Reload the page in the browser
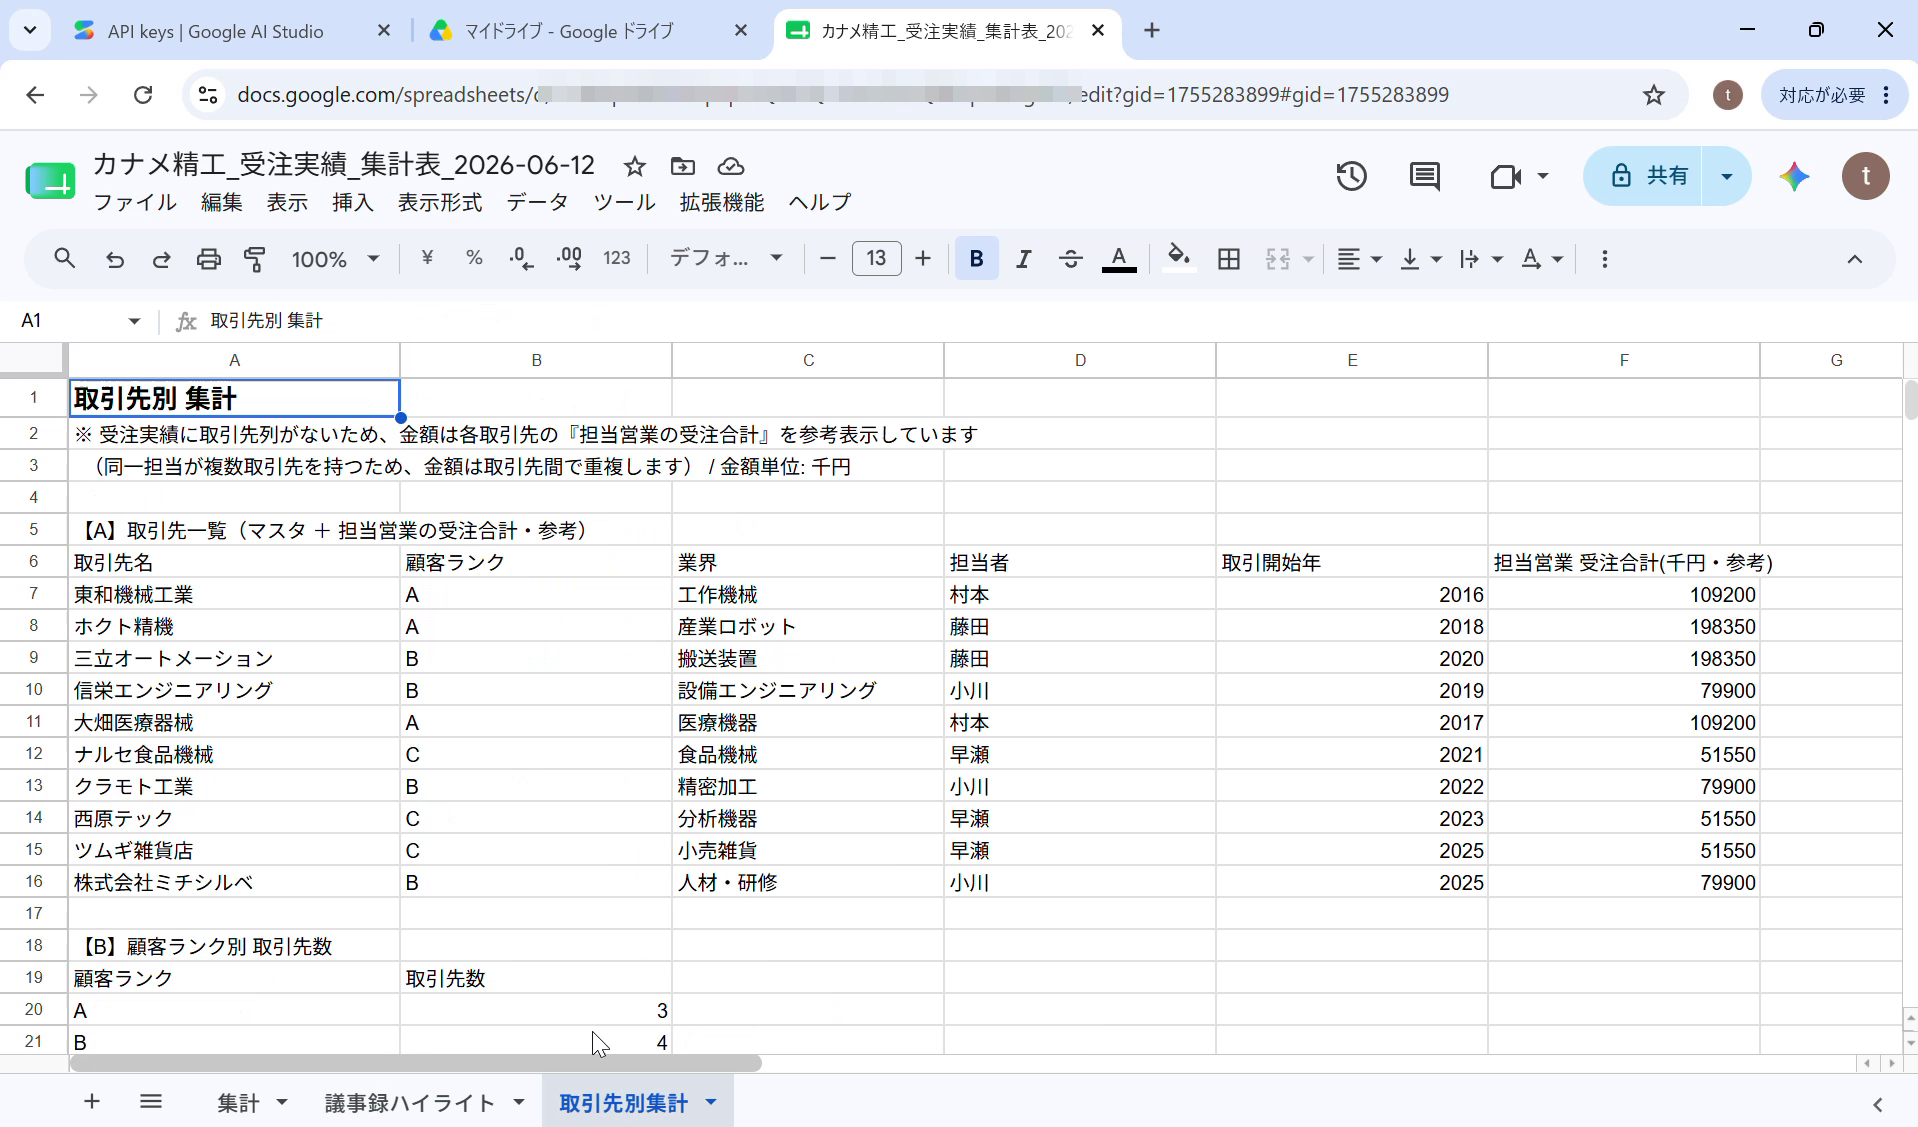1918x1127 pixels. 143,95
